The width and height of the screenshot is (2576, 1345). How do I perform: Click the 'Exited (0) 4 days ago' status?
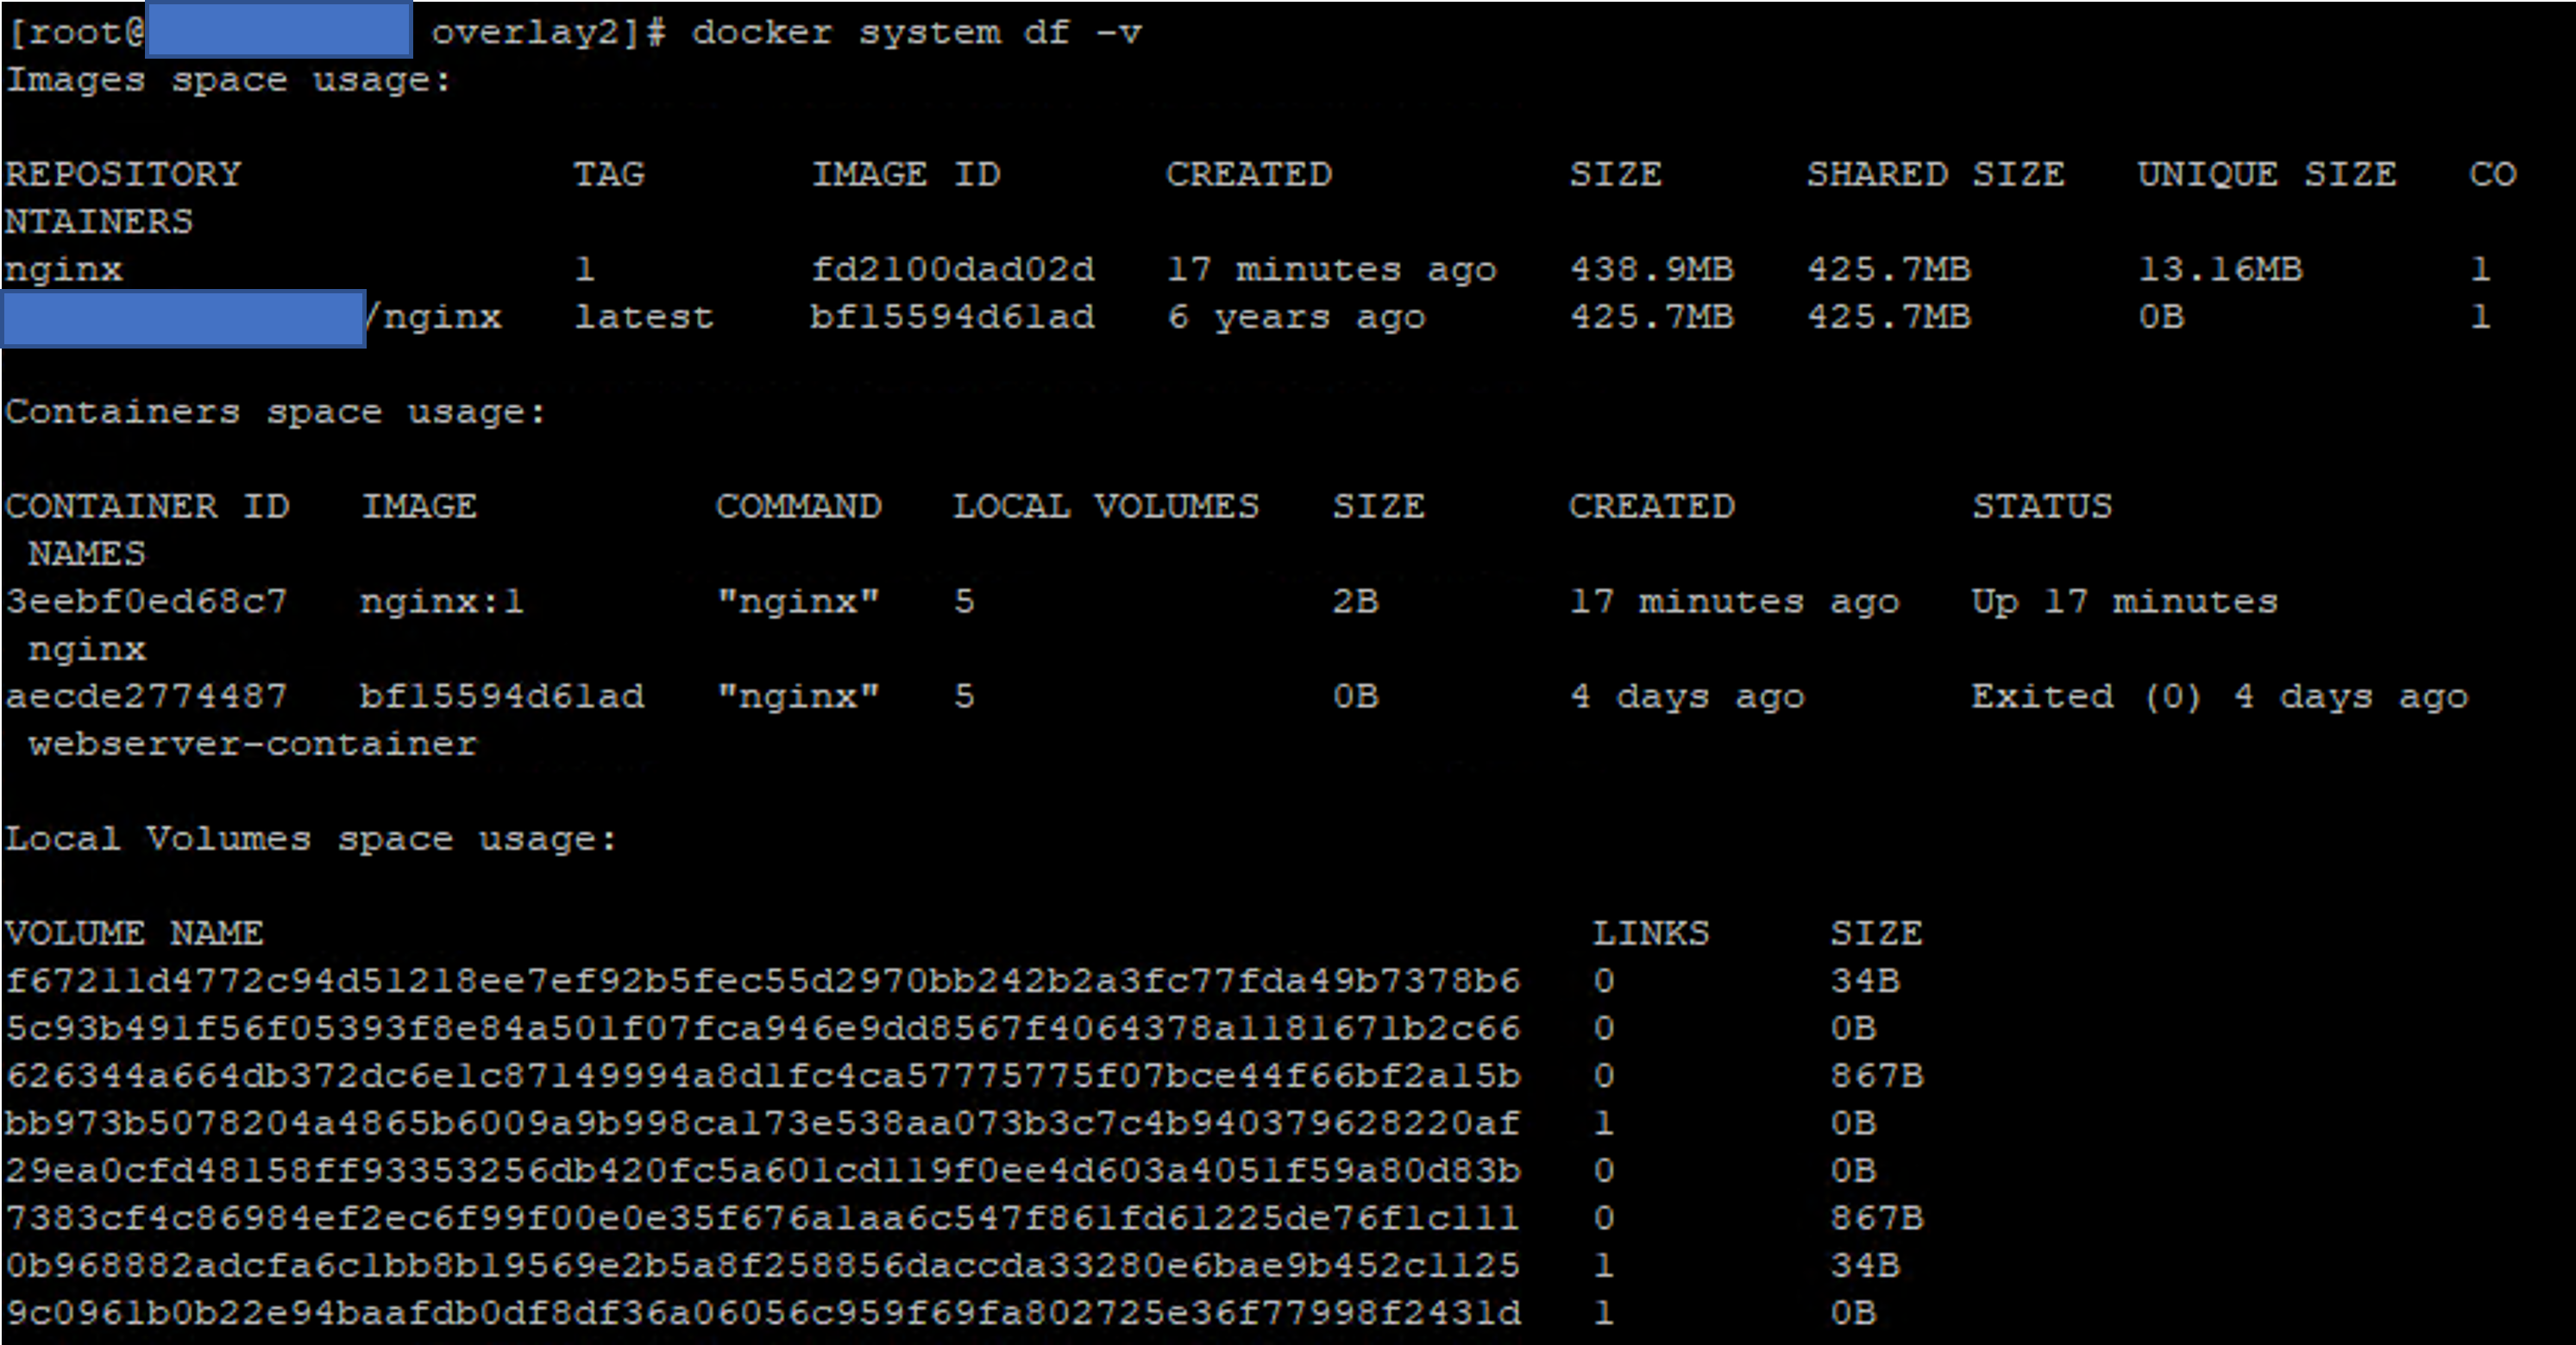pos(2219,696)
